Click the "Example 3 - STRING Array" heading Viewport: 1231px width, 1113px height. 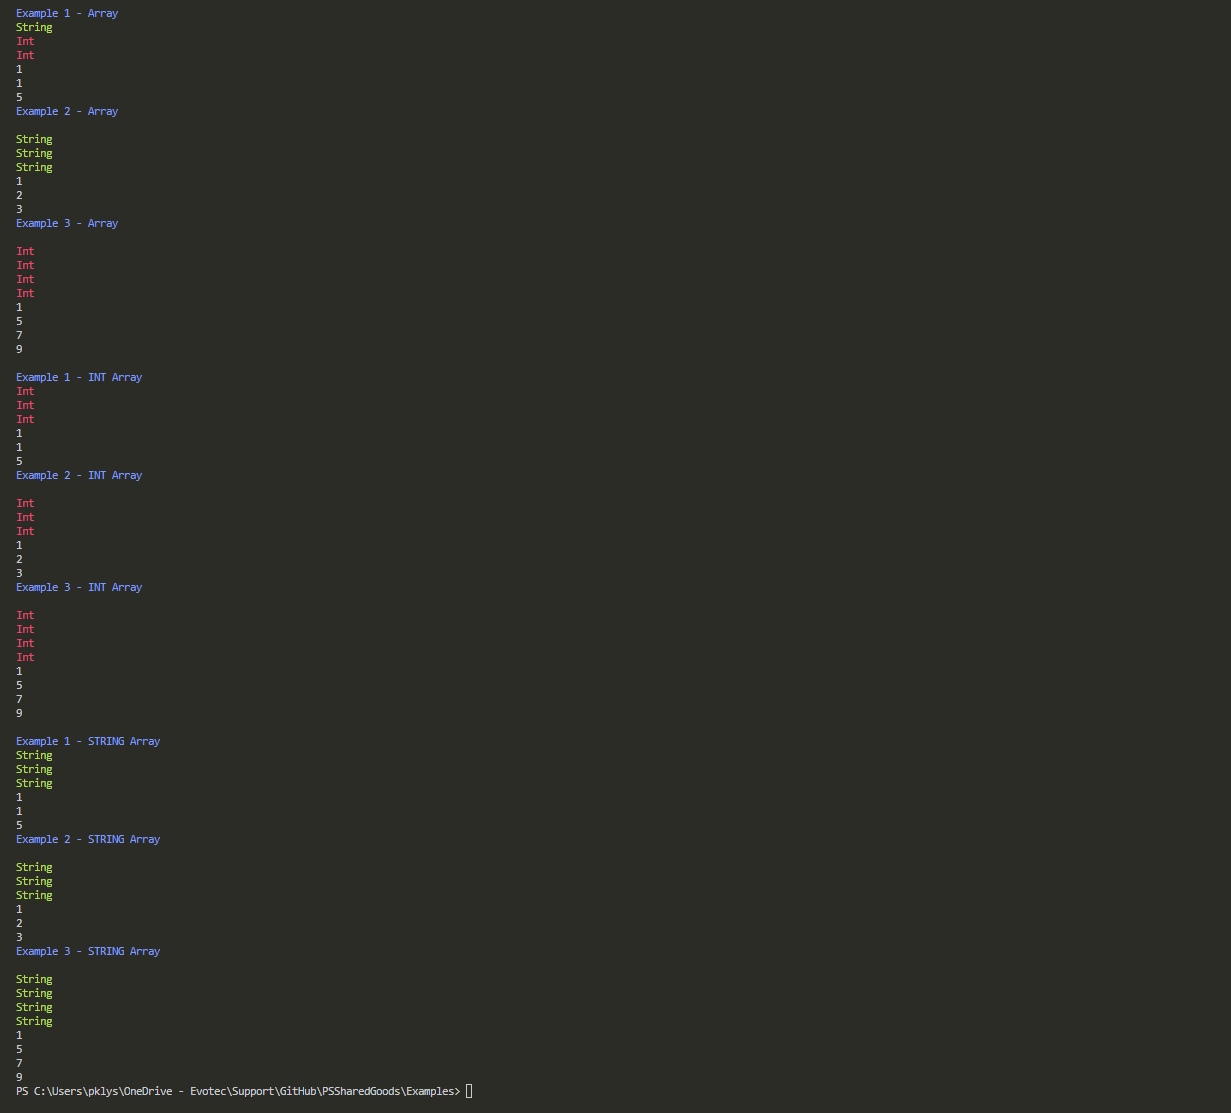coord(87,950)
